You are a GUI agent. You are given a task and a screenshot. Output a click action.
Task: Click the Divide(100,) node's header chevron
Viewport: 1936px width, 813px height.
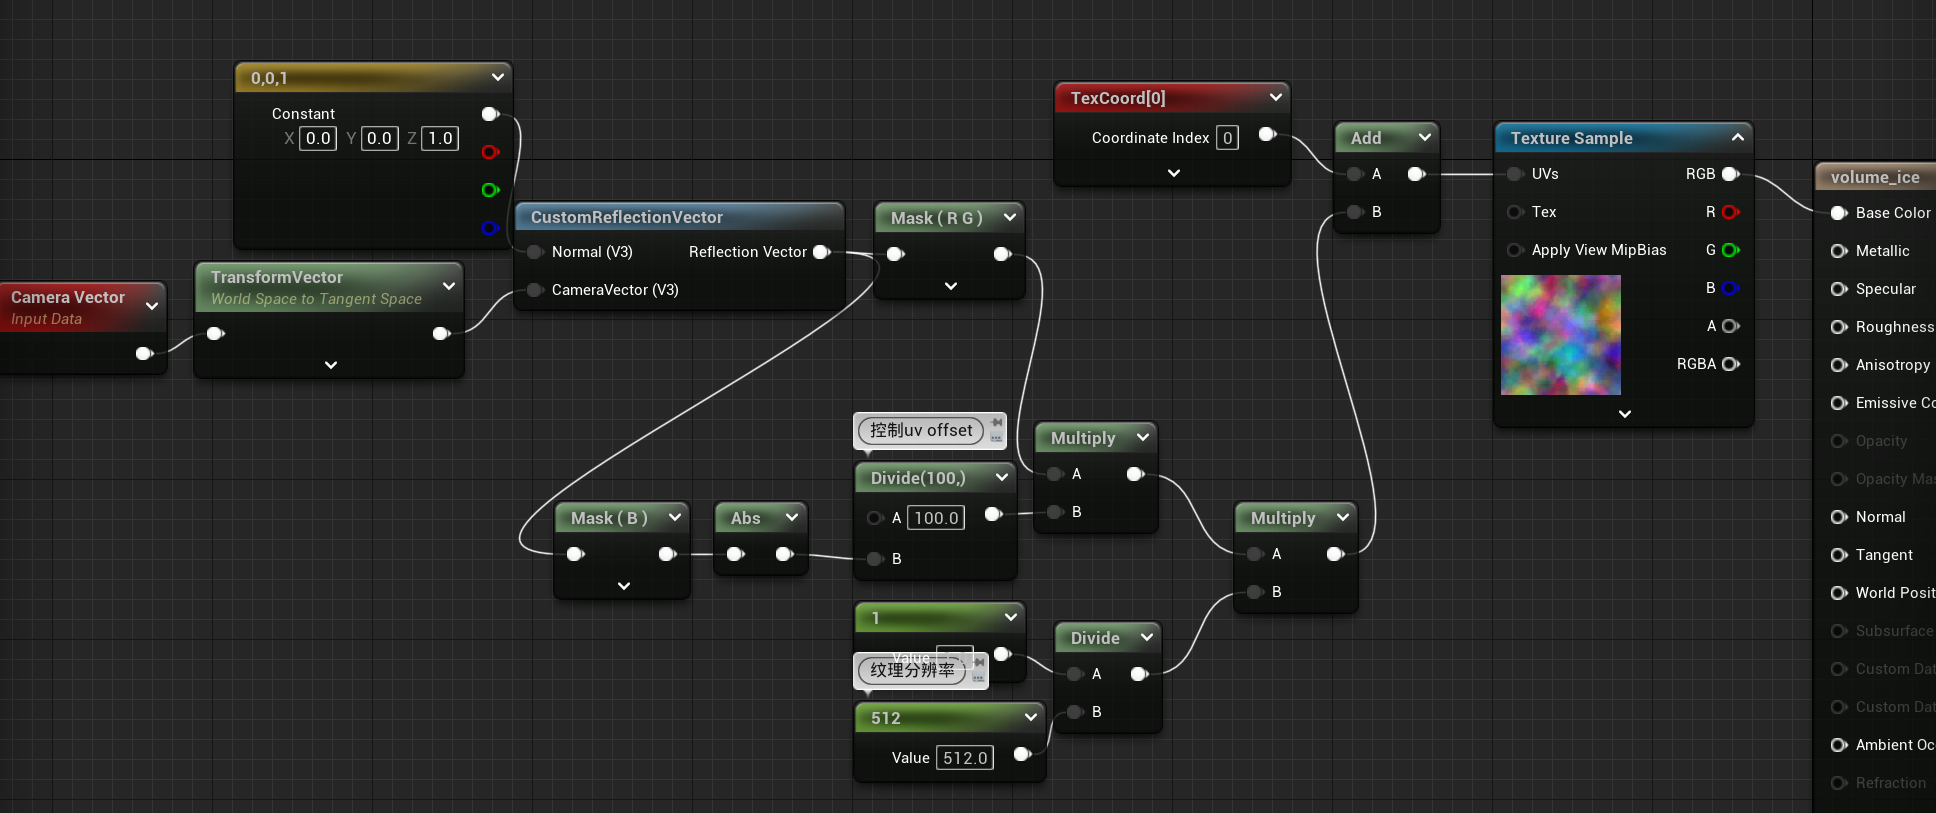point(1002,477)
